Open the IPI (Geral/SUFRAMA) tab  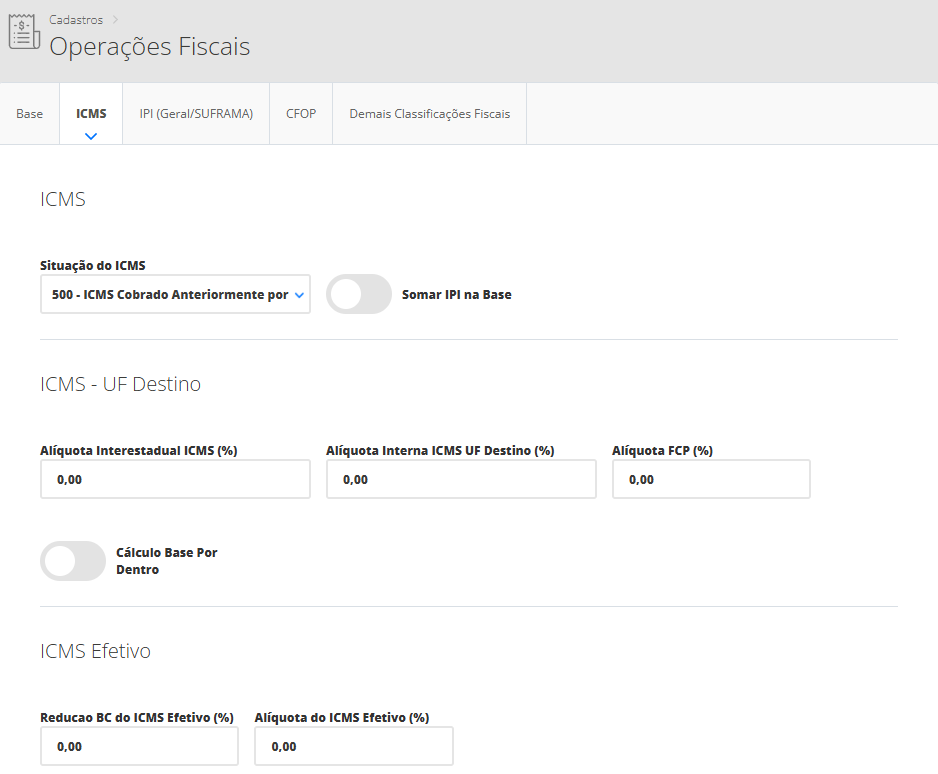coord(196,114)
